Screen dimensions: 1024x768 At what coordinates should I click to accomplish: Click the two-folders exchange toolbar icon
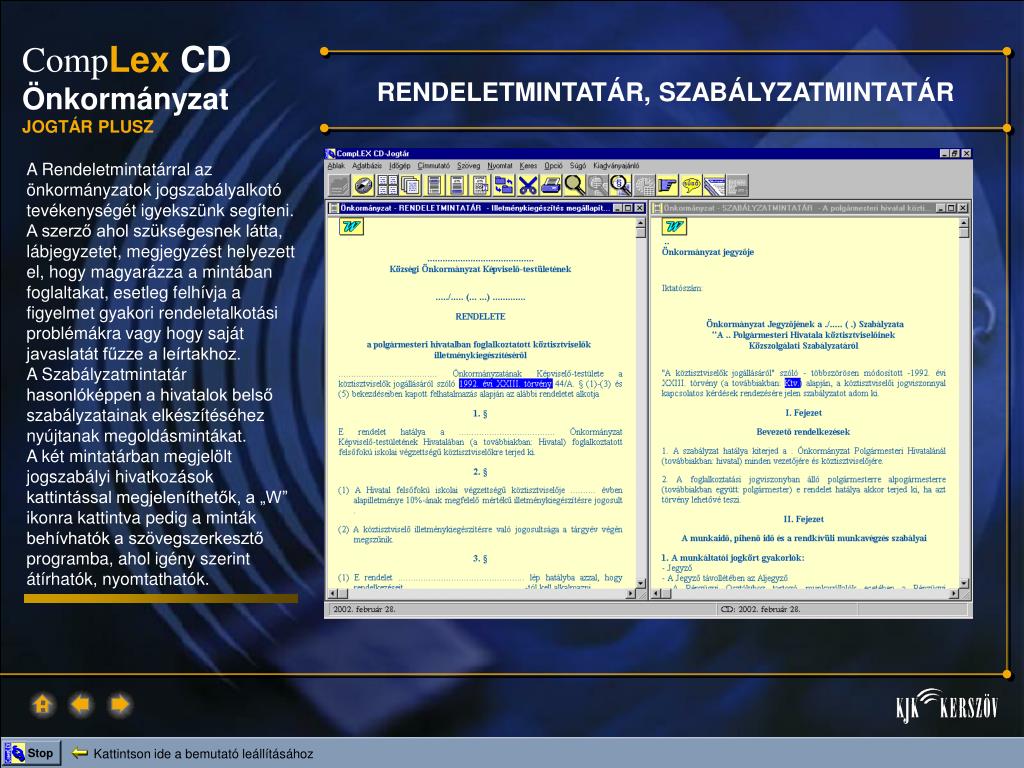[x=504, y=185]
